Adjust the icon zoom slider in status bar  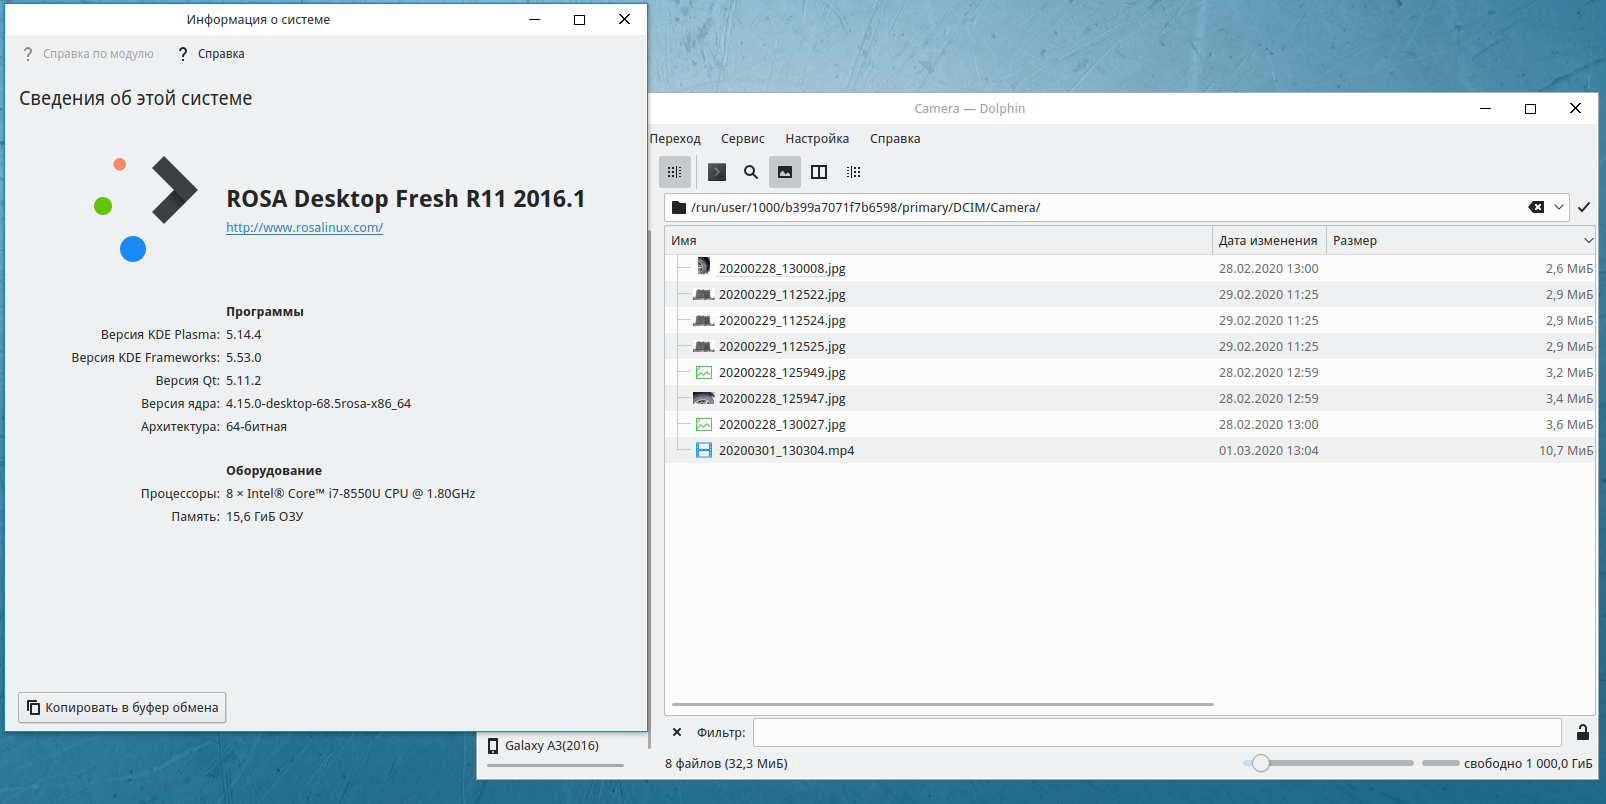[x=1261, y=764]
